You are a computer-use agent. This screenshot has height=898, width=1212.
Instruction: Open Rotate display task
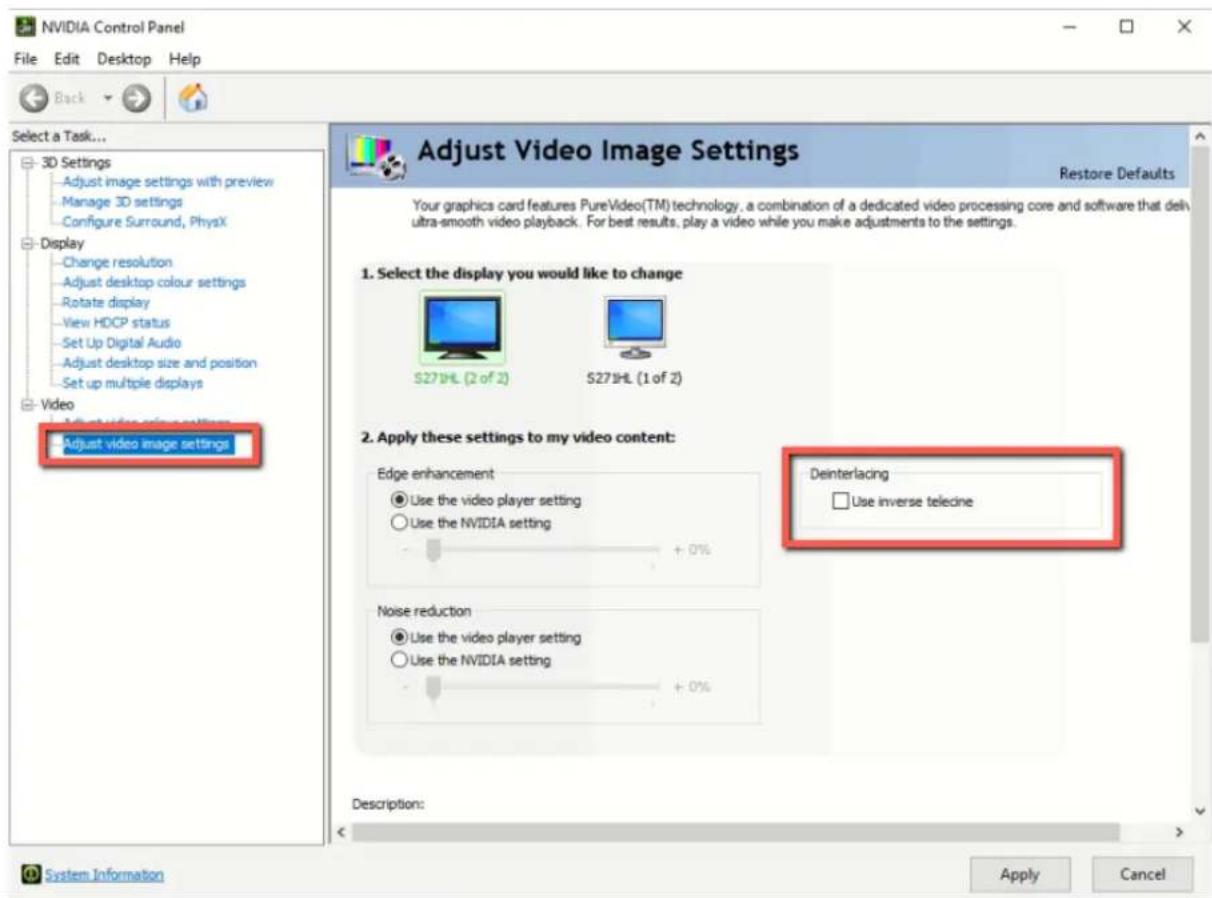click(106, 302)
